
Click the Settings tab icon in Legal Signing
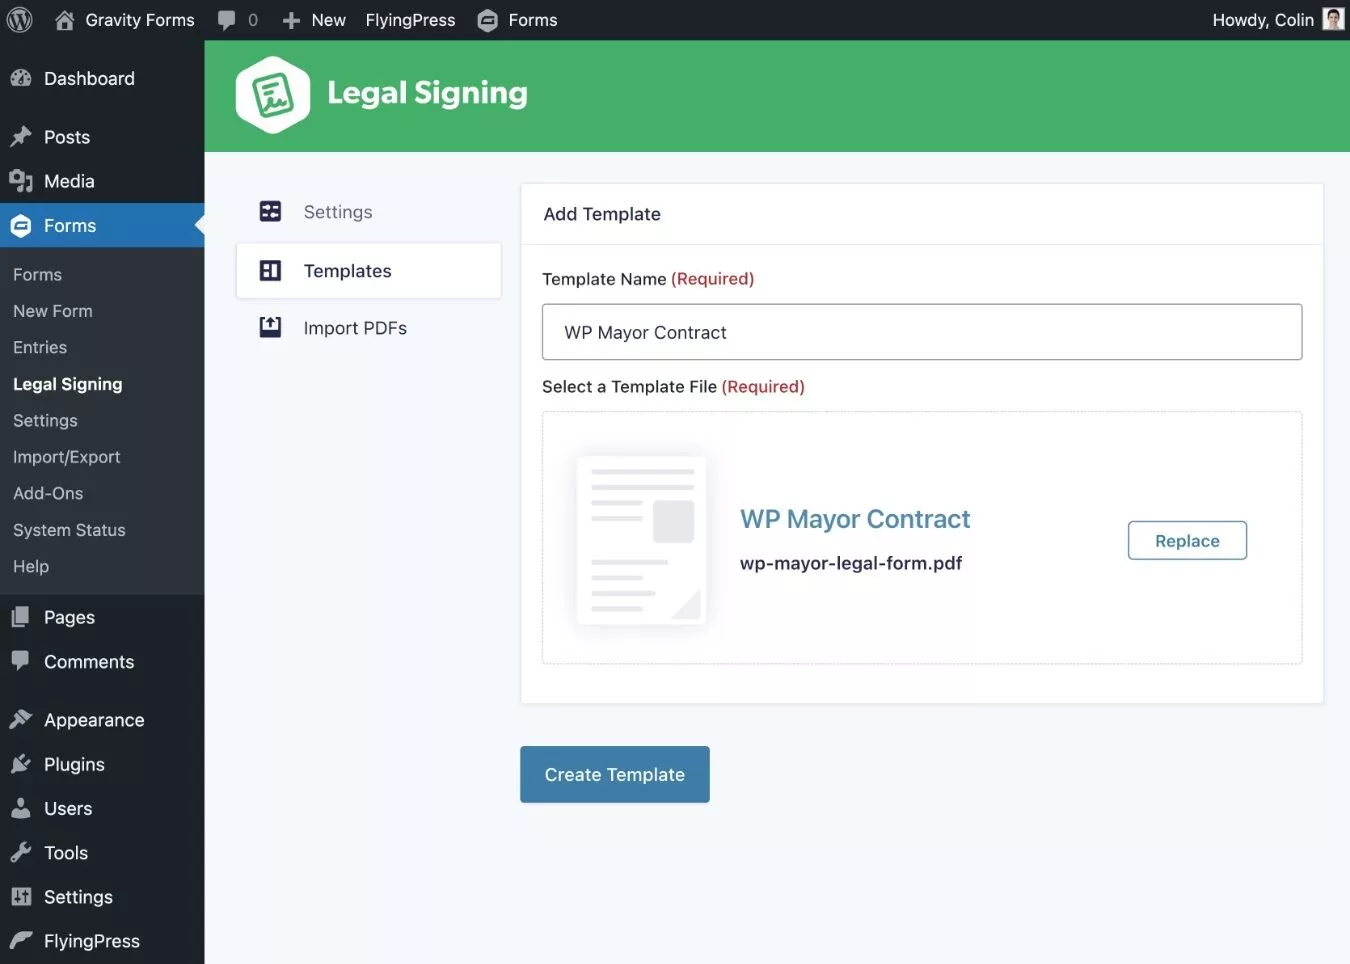(x=270, y=211)
